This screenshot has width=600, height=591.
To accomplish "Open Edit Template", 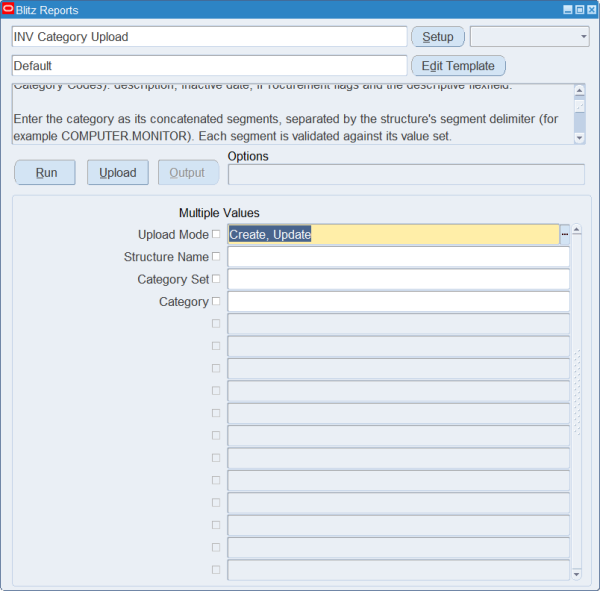I will (x=458, y=66).
